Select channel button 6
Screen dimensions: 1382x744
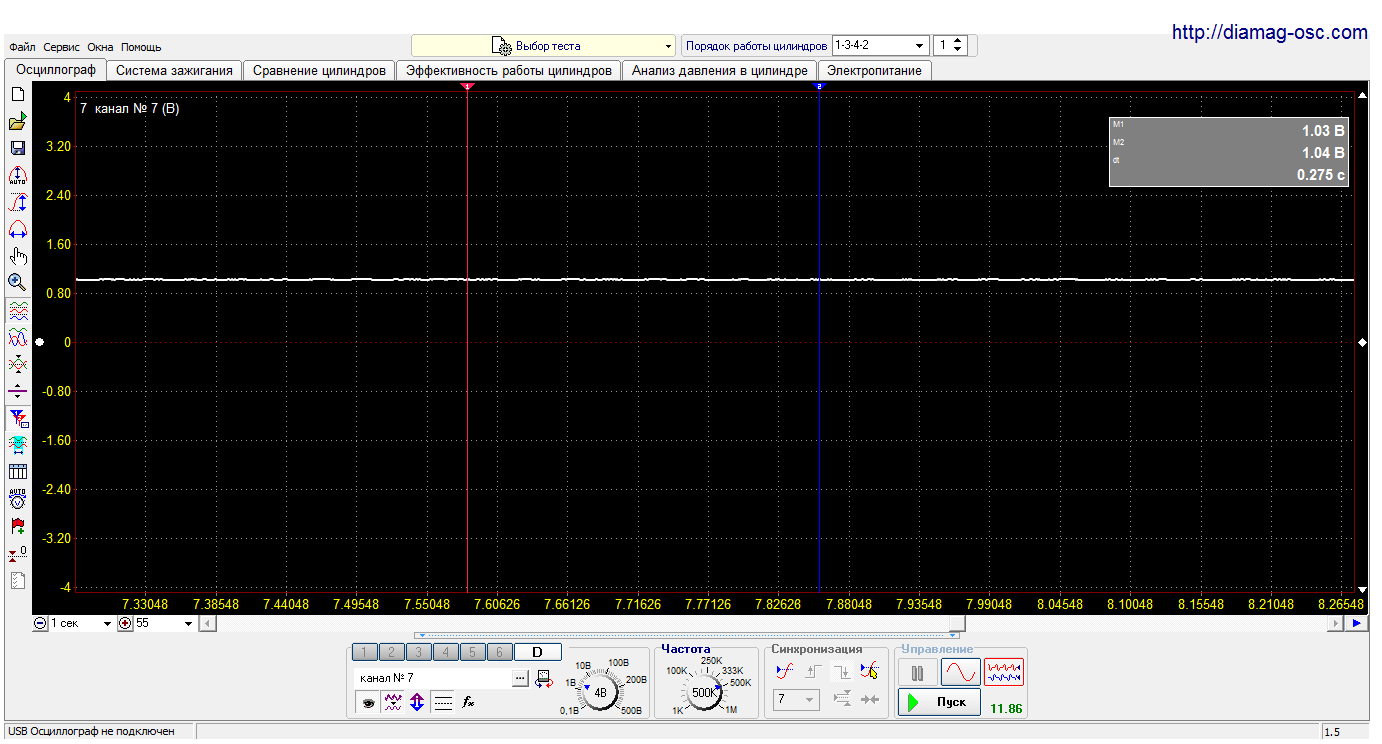[500, 652]
